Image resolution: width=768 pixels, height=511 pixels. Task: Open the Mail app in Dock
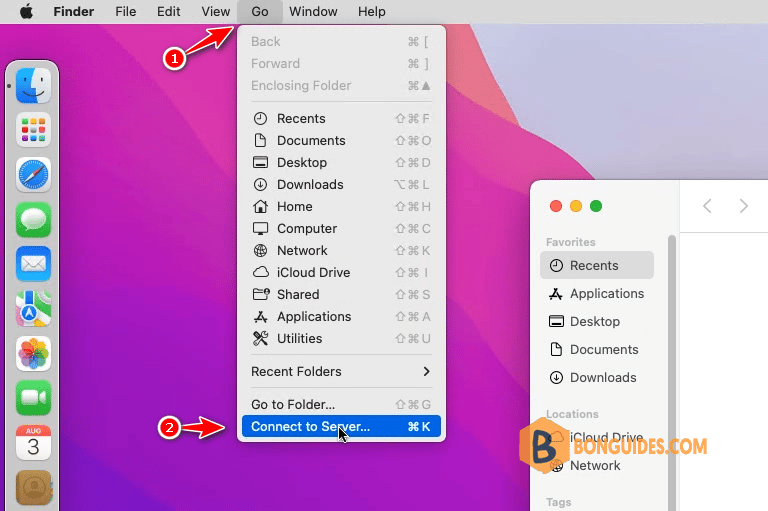coord(33,264)
